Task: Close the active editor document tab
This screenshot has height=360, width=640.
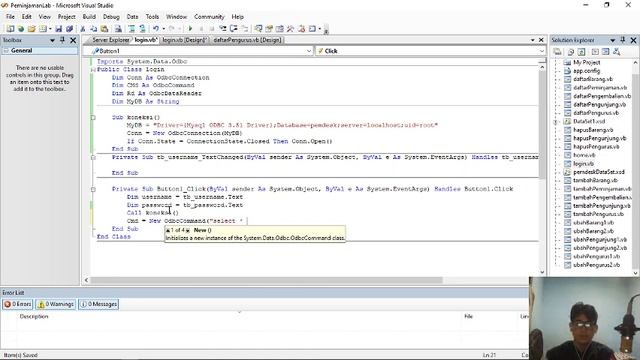Action: (x=541, y=40)
